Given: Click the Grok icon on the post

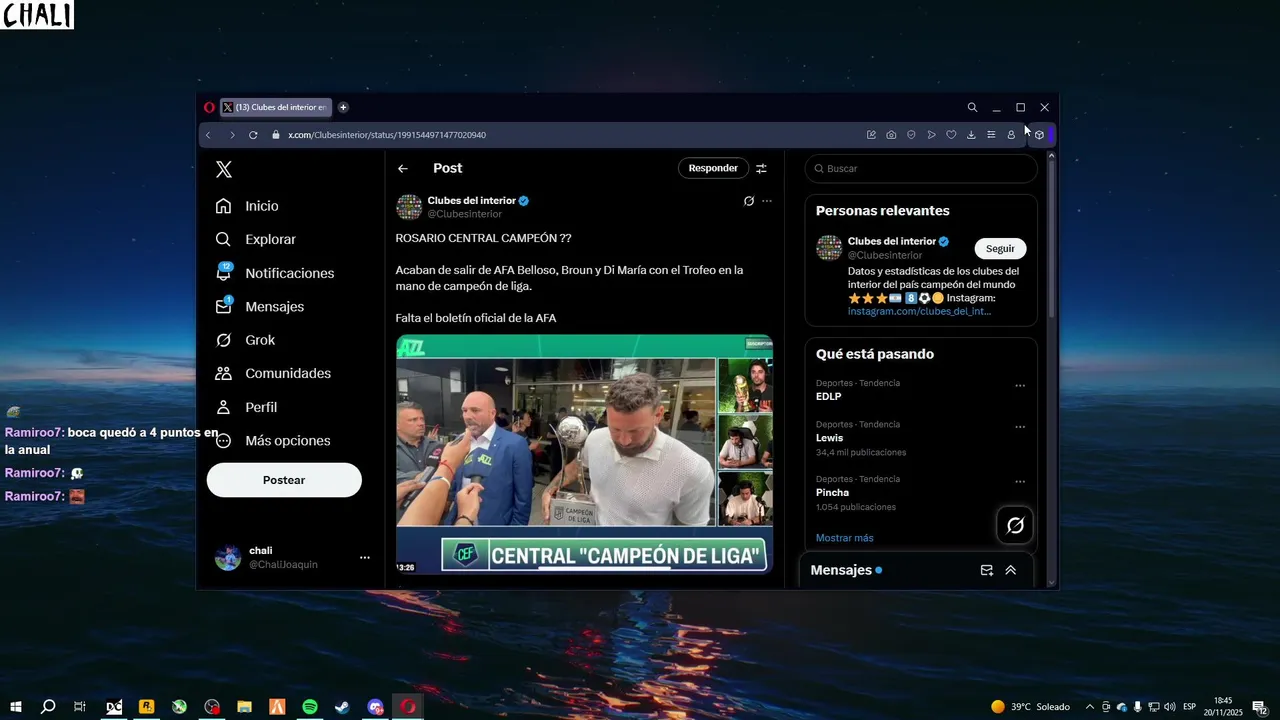Looking at the screenshot, I should 748,201.
